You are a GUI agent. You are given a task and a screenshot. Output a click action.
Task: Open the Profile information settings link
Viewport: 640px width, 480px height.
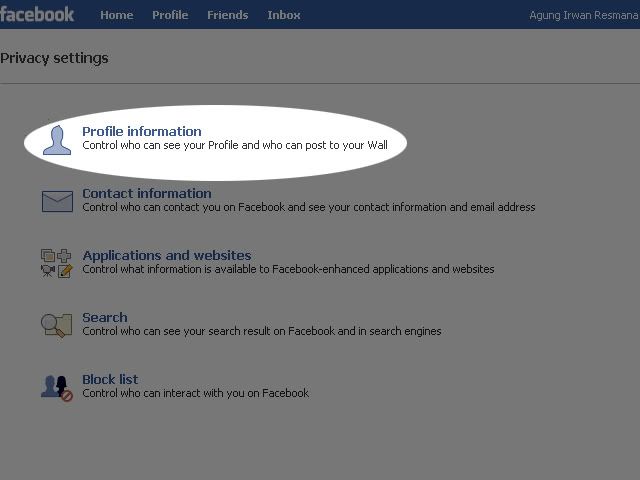tap(142, 131)
